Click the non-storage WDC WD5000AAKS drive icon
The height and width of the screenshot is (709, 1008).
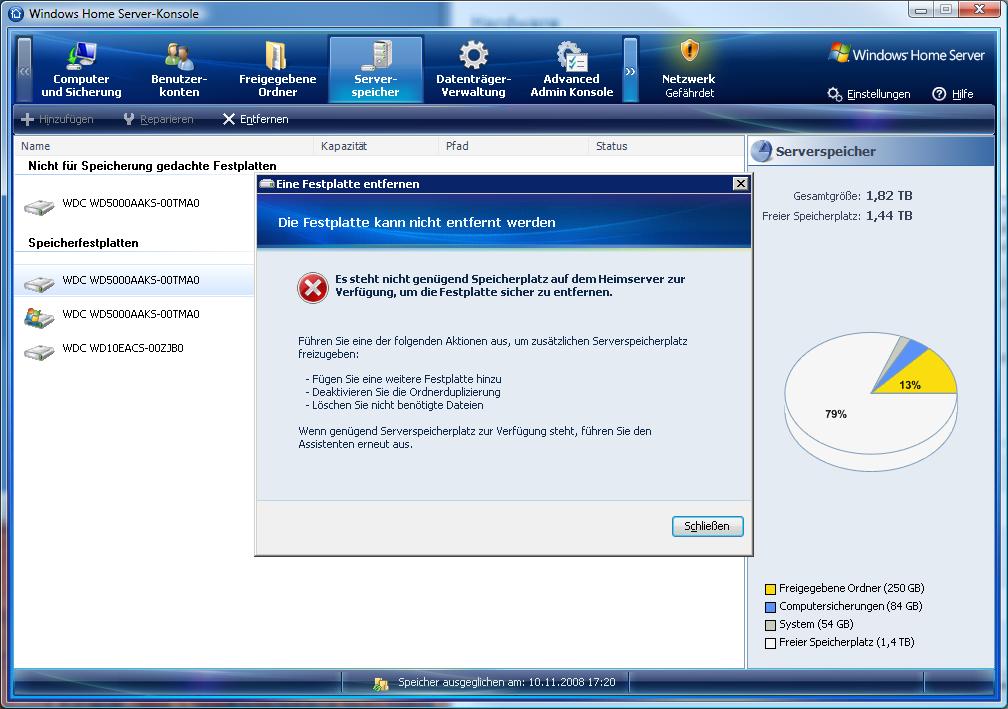click(x=39, y=207)
